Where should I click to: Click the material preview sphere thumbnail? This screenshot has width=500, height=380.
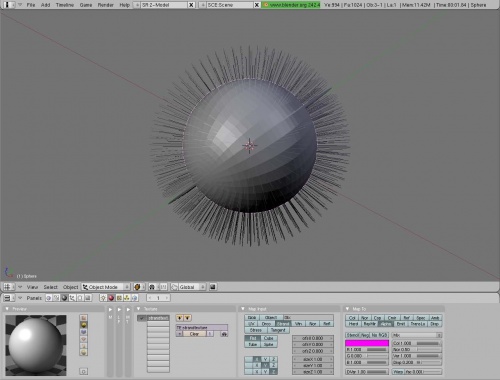[36, 345]
